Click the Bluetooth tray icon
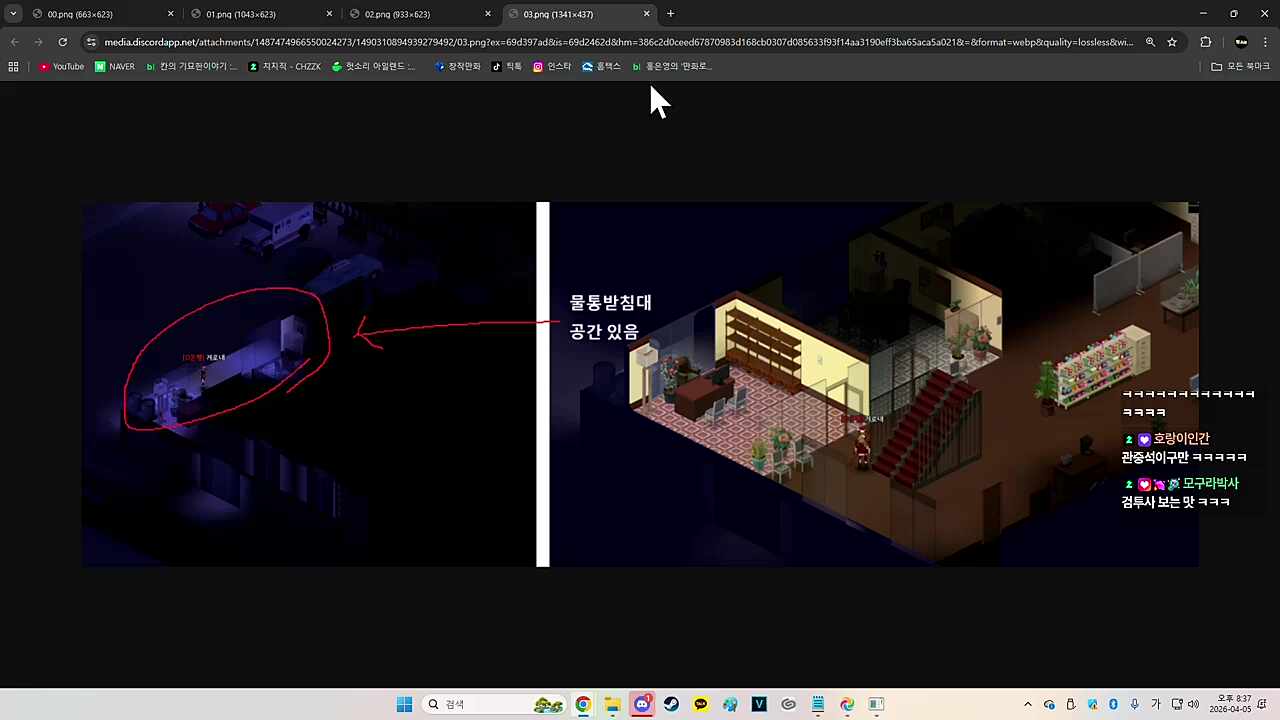 tap(1113, 704)
